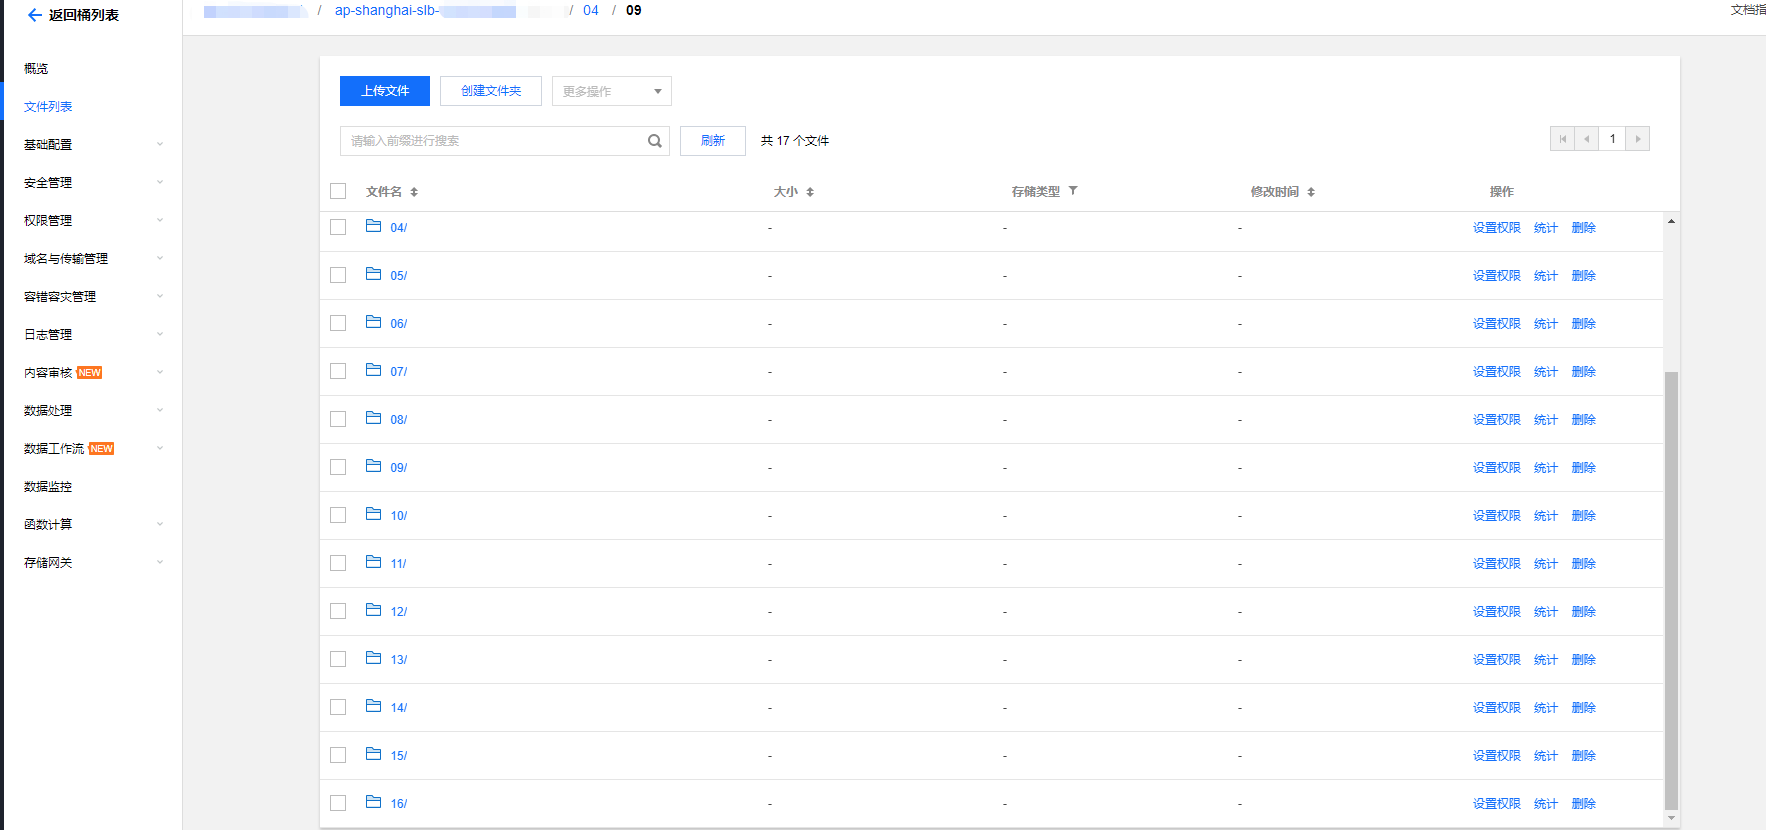Click breadcrumb folder 04

[x=591, y=10]
